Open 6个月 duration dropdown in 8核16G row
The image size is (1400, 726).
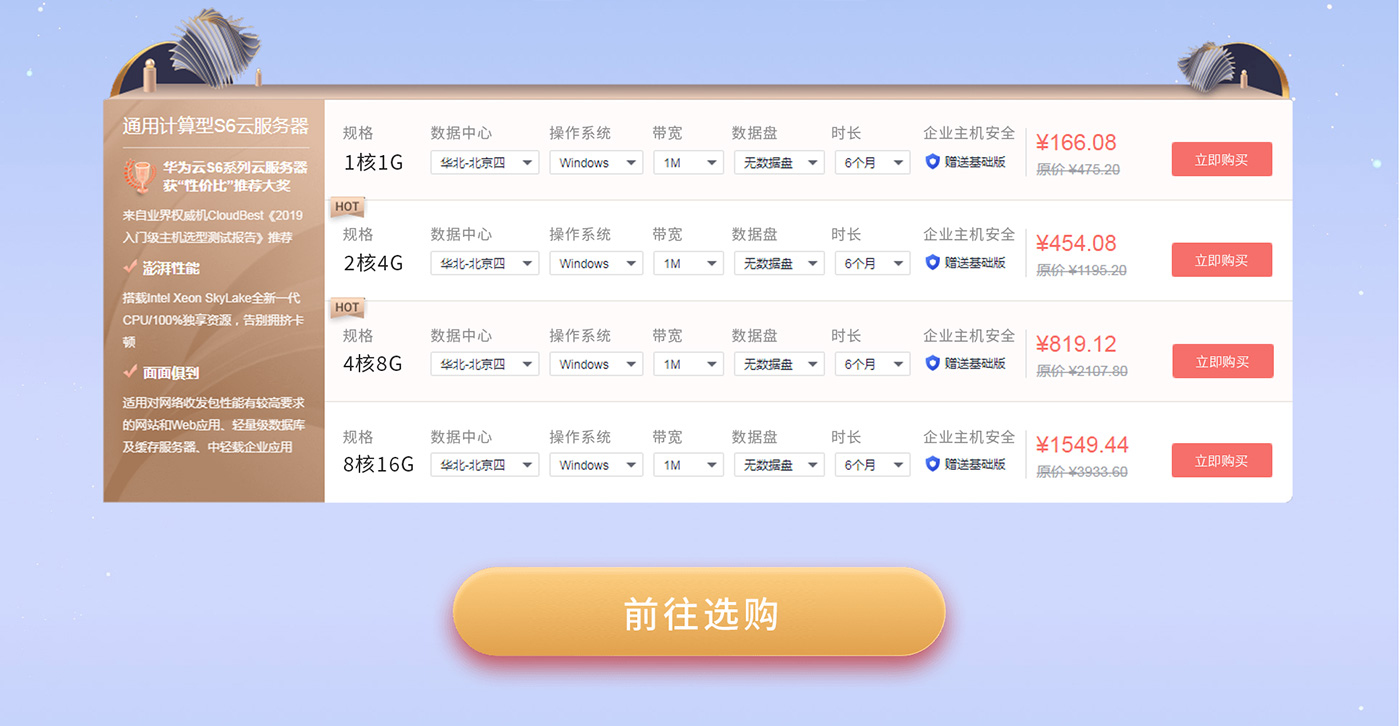click(x=872, y=465)
